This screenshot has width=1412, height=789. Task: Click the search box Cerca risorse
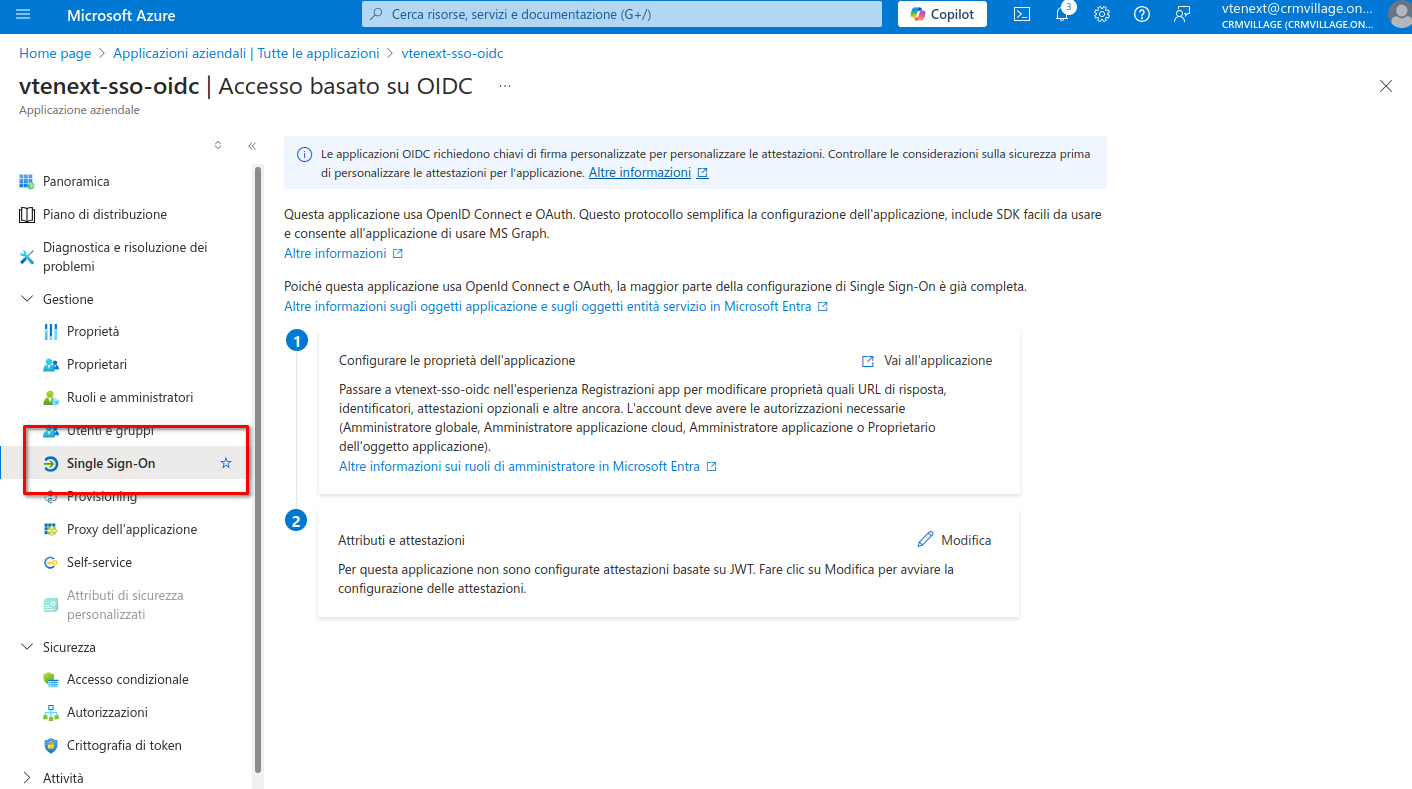click(621, 14)
